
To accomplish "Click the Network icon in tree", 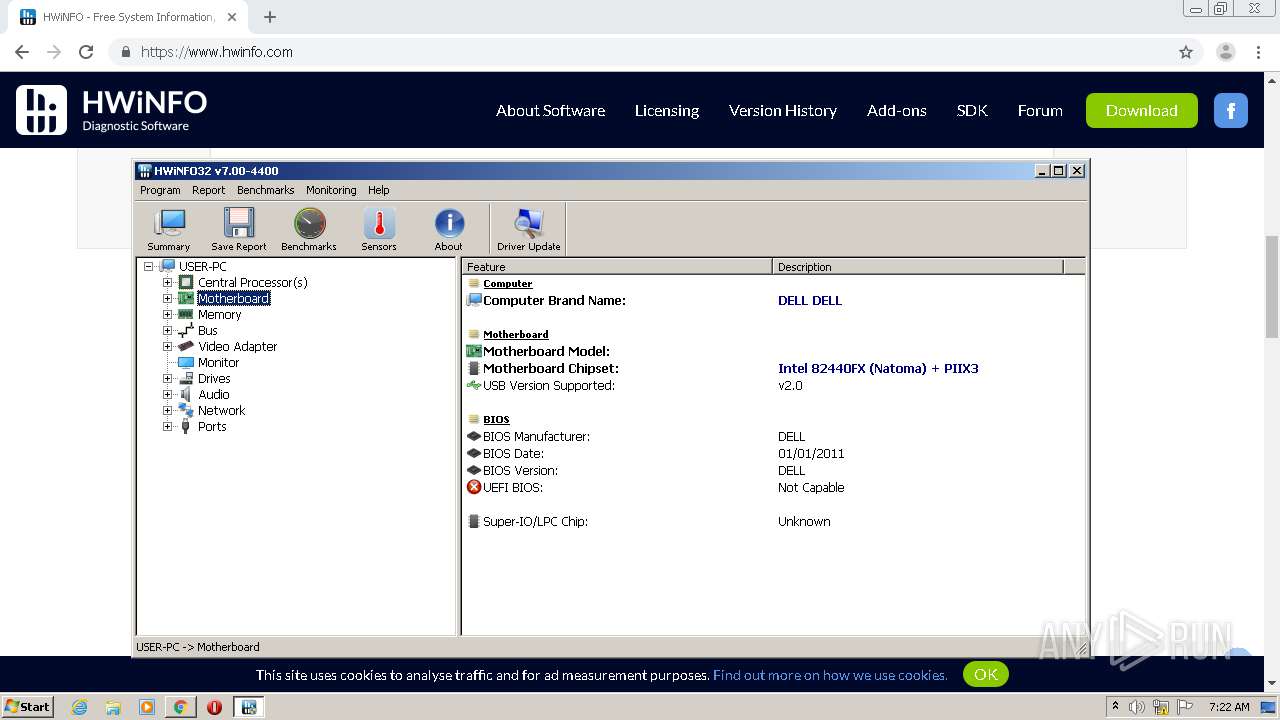I will click(185, 410).
